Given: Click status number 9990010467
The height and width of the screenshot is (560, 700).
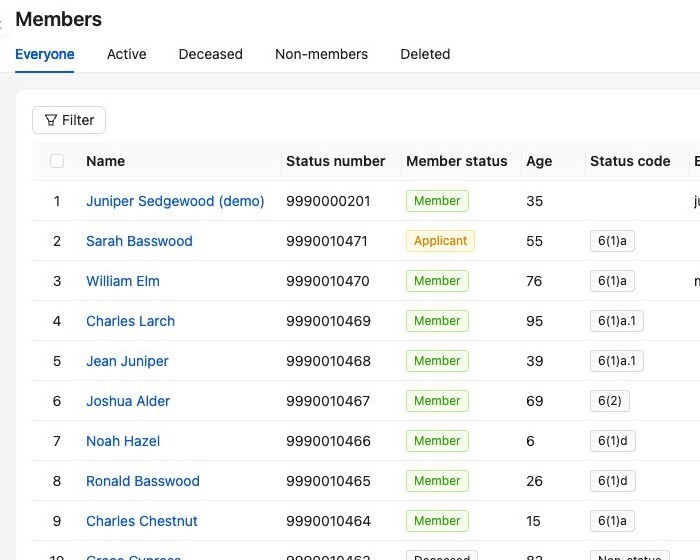Looking at the screenshot, I should tap(328, 401).
